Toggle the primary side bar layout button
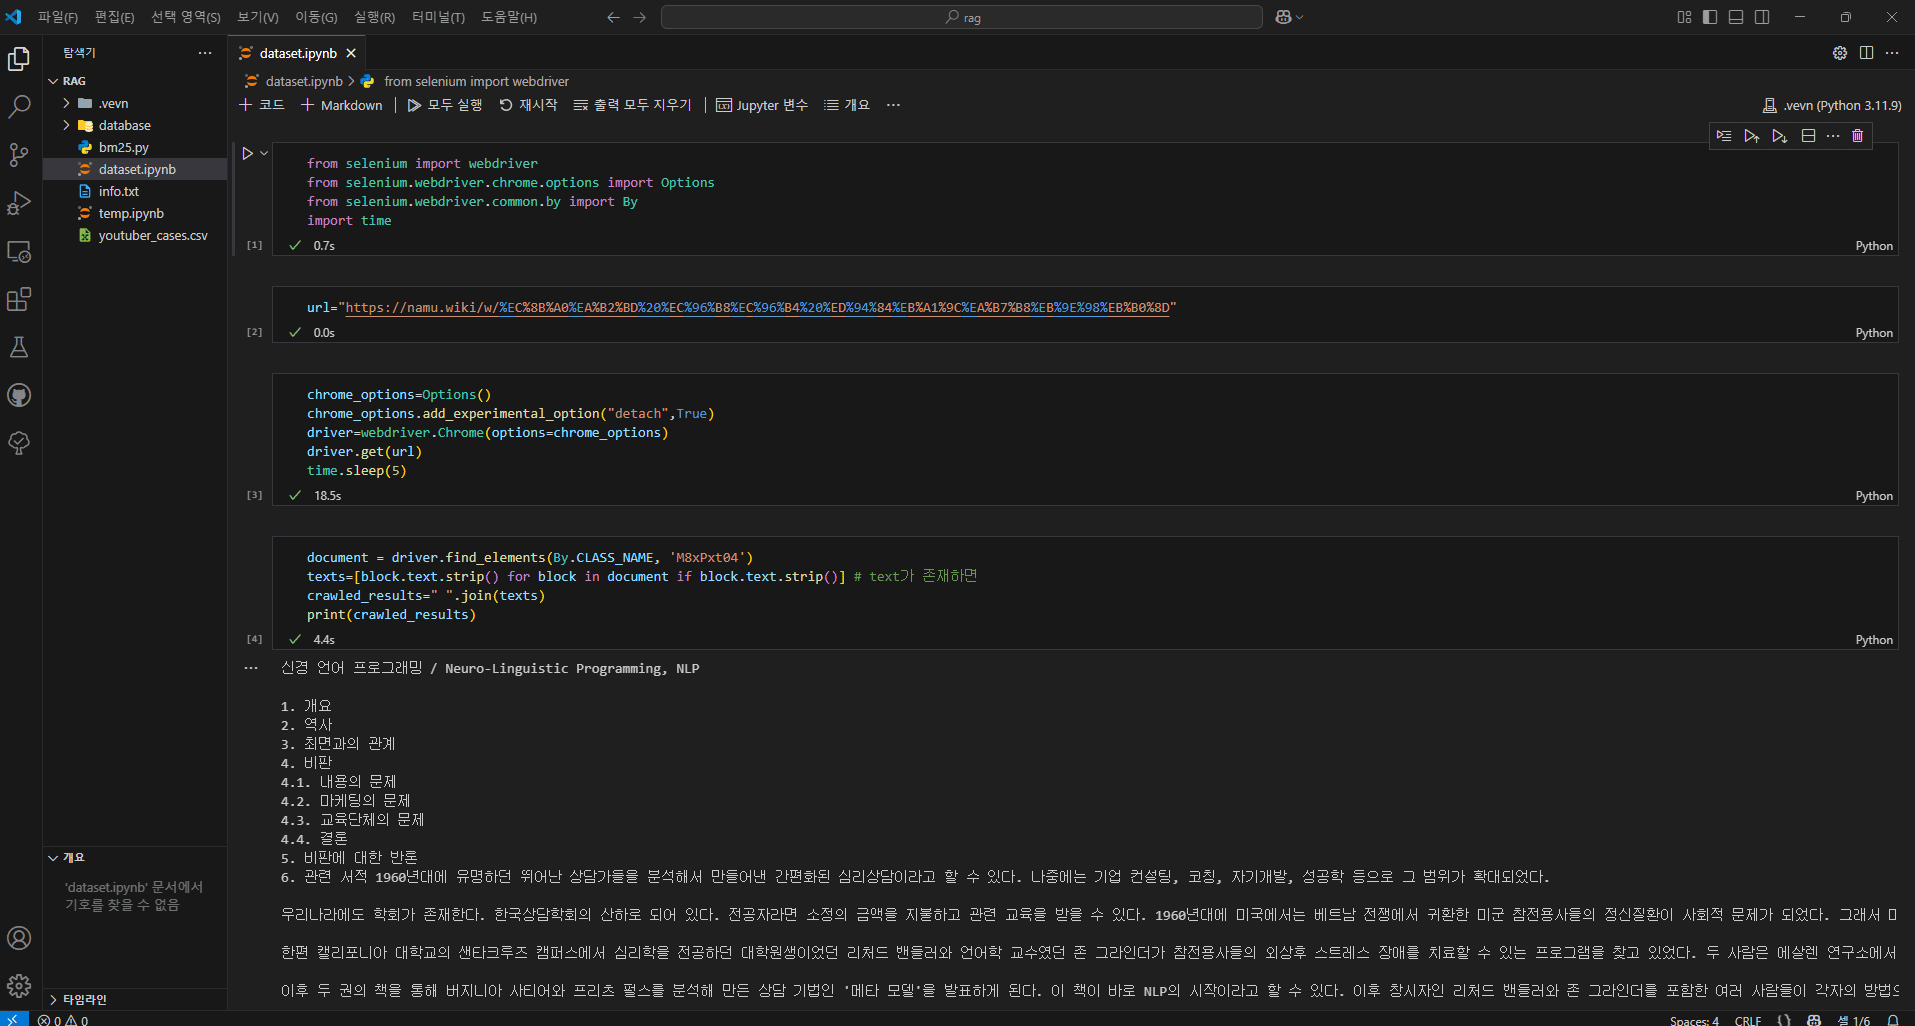Viewport: 1915px width, 1026px height. click(x=1710, y=17)
